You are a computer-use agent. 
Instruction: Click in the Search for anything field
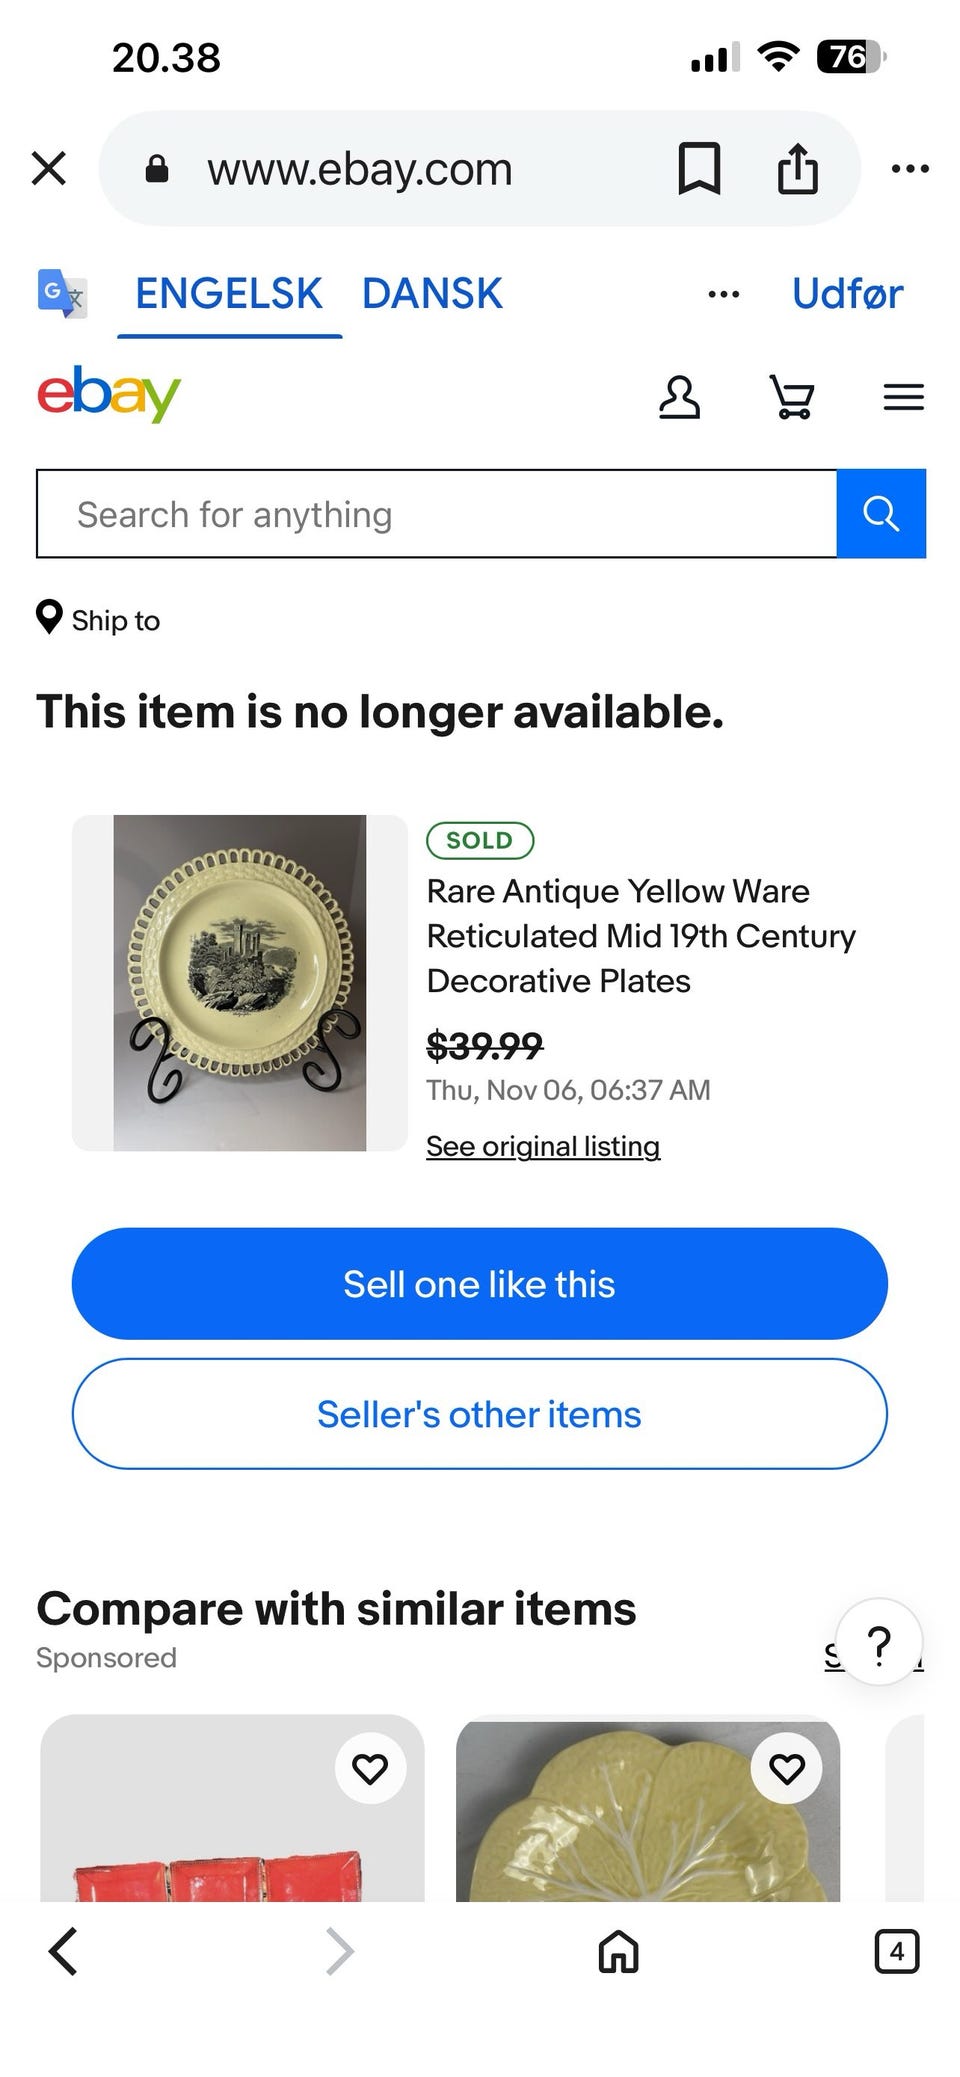436,514
